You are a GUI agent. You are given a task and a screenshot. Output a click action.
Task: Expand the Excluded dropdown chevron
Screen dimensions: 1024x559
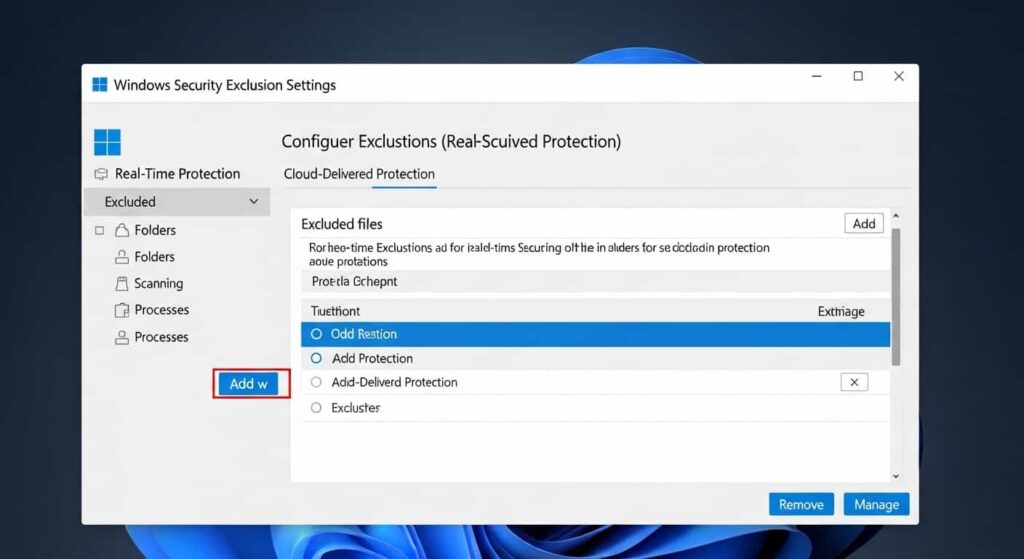(253, 201)
